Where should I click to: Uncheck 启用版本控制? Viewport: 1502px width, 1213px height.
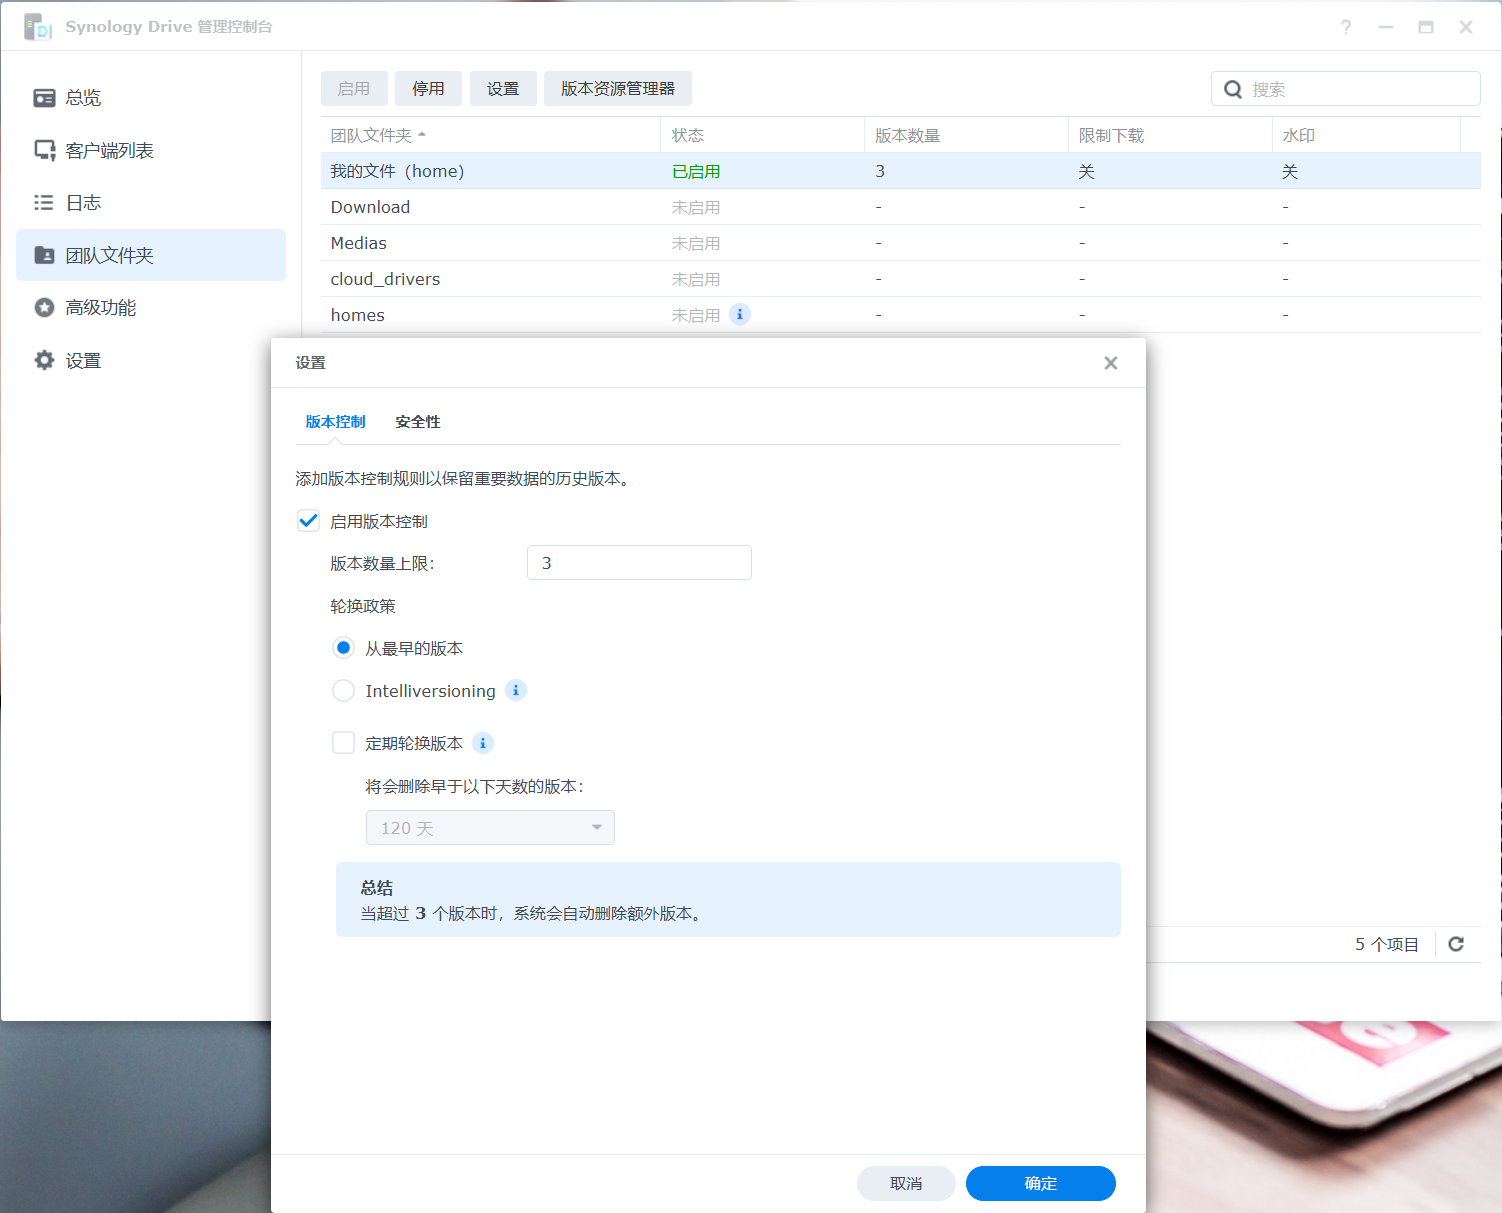[x=308, y=520]
